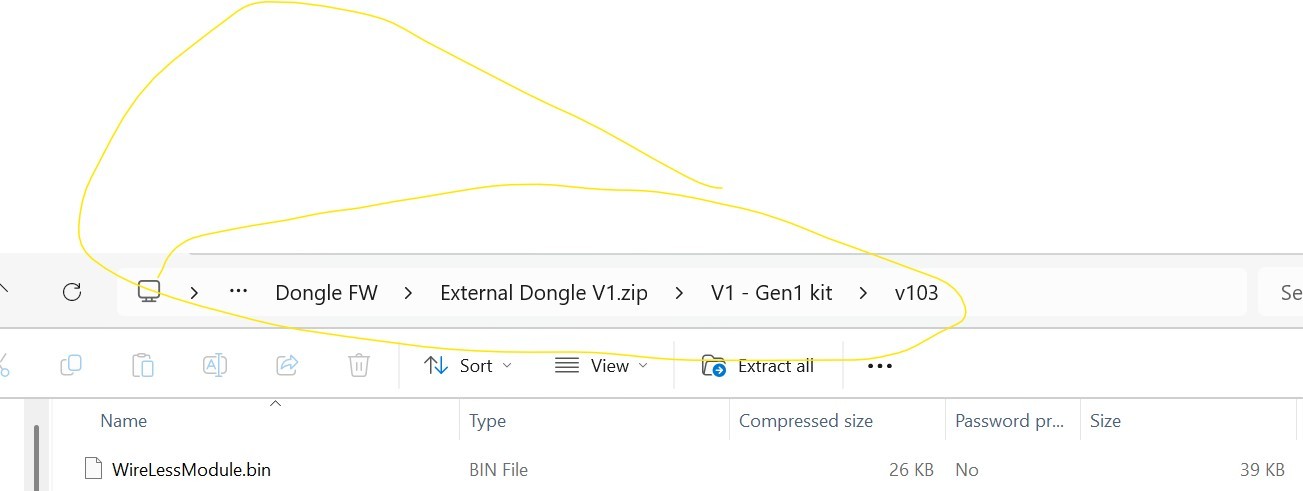
Task: Click the Paste clipboard icon
Action: click(x=143, y=365)
